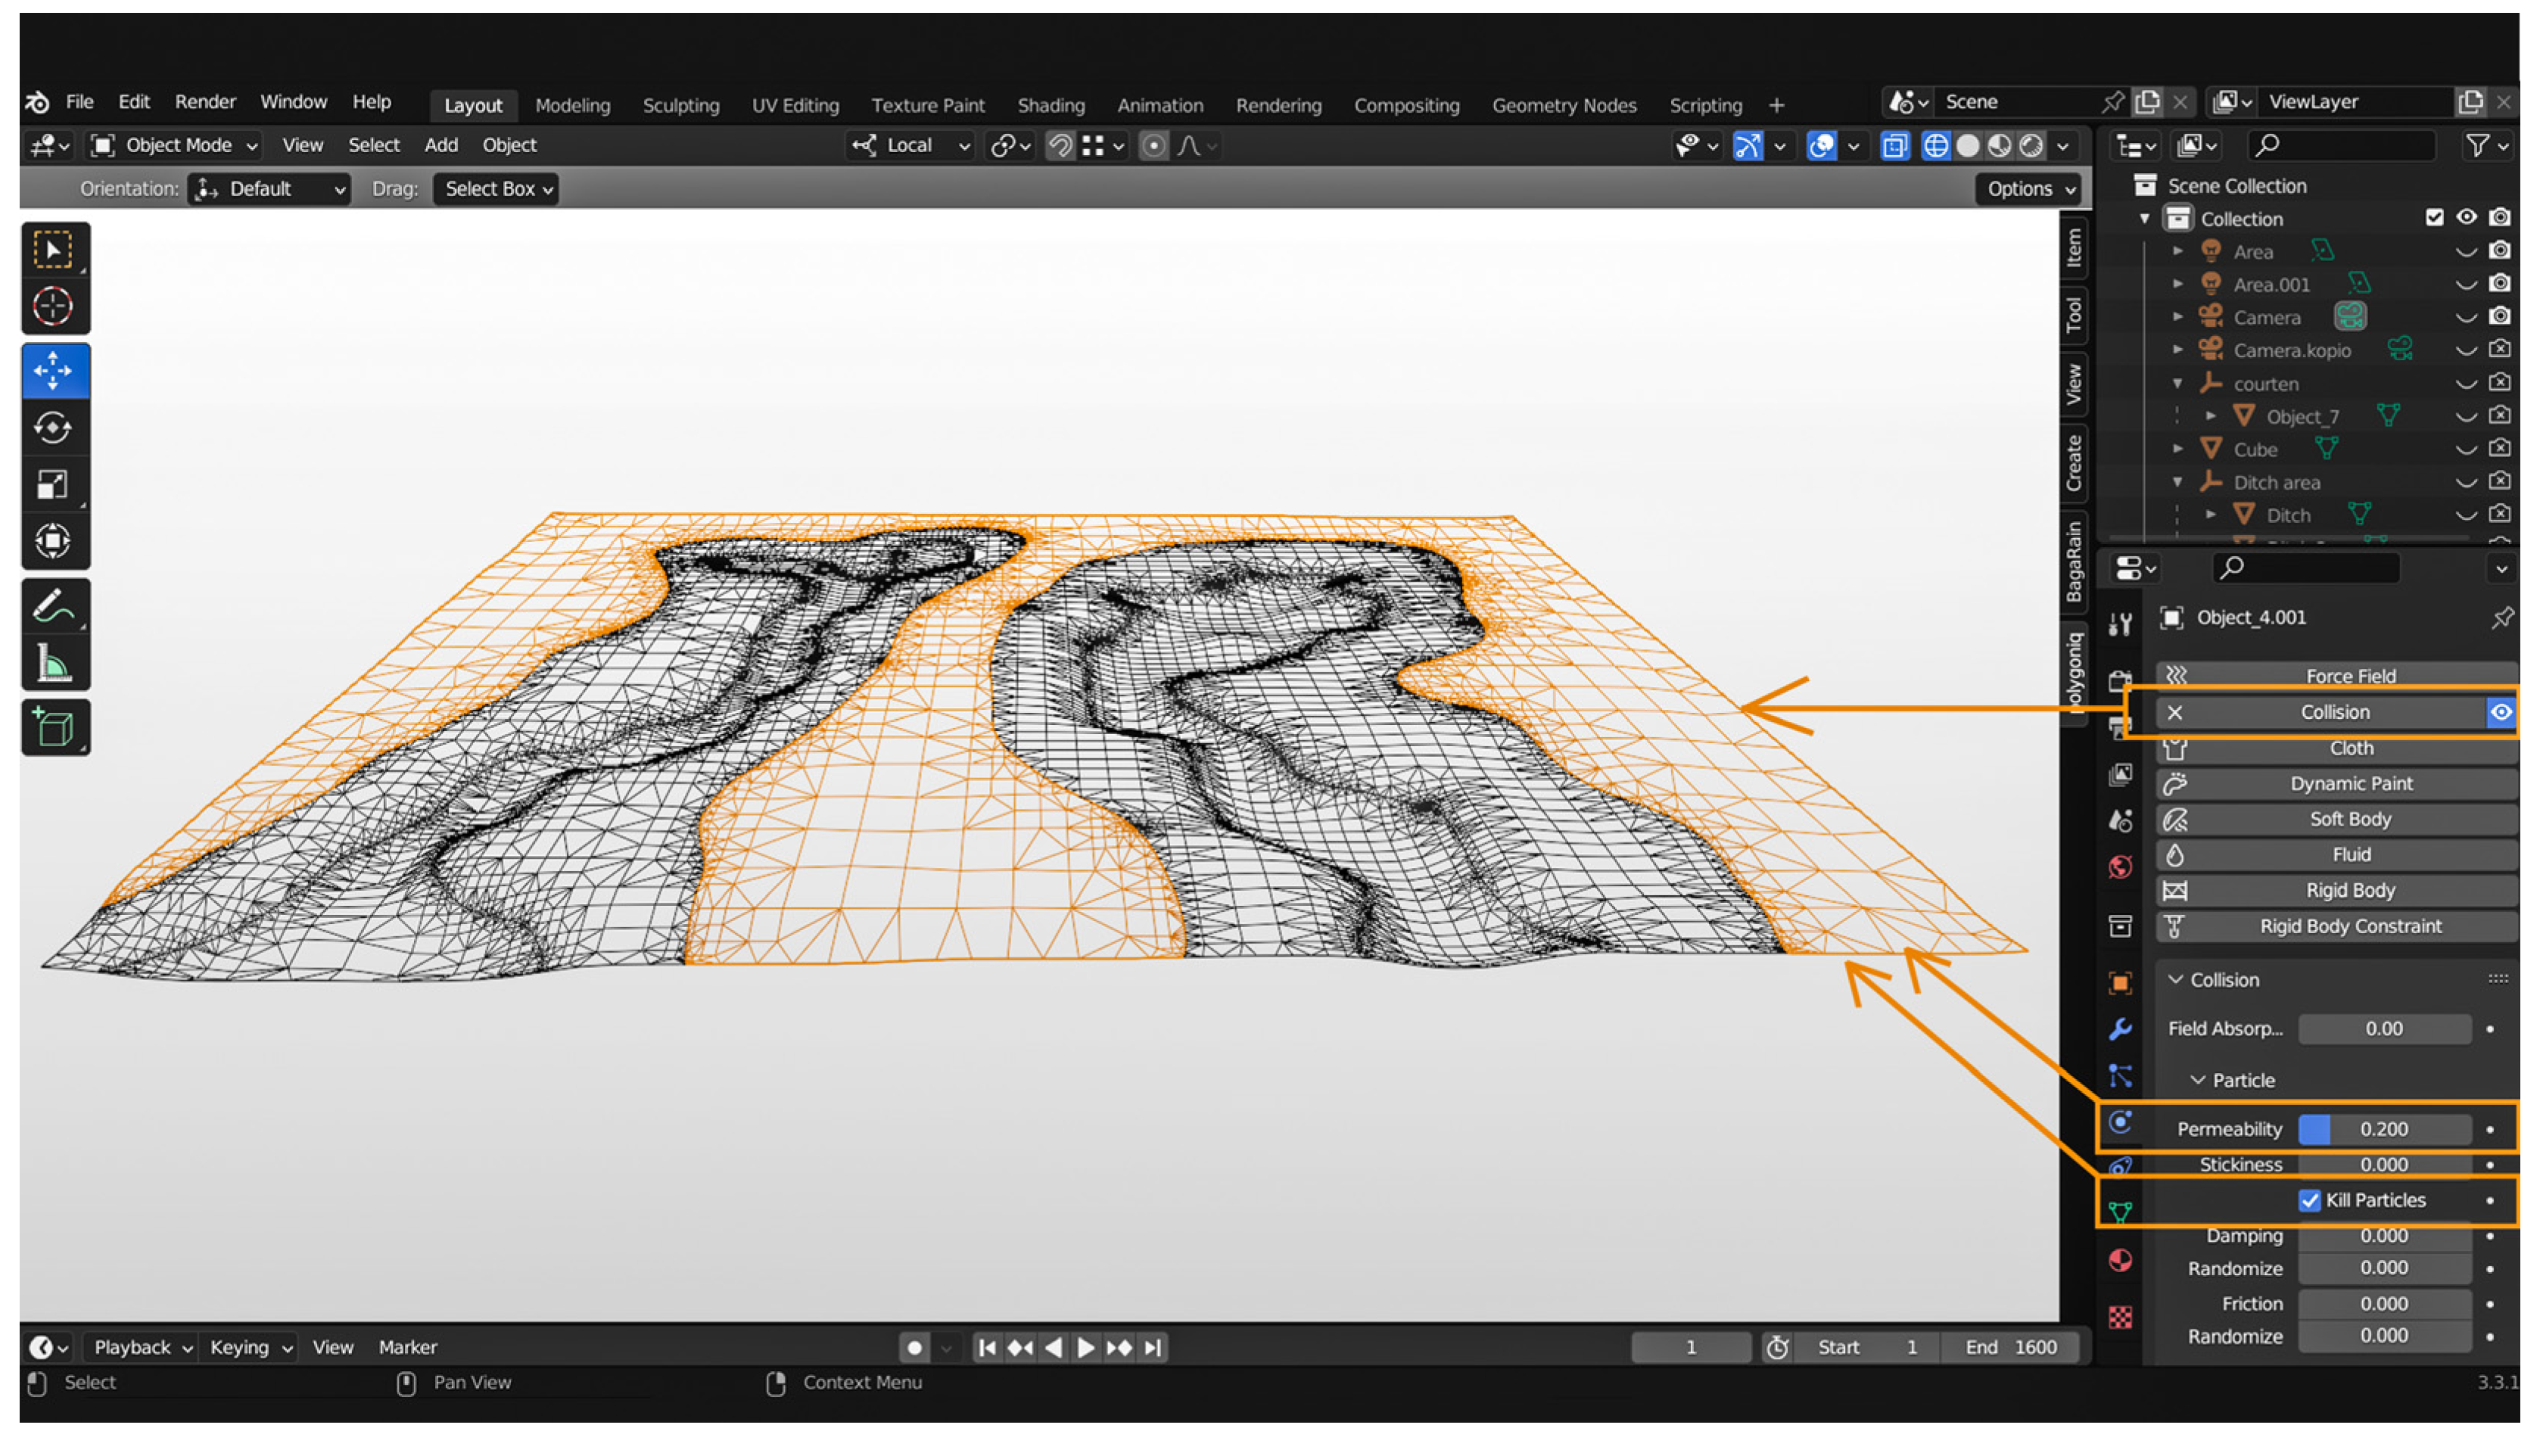This screenshot has width=2543, height=1456.
Task: Activate the 3D Cursor tool
Action: (x=54, y=307)
